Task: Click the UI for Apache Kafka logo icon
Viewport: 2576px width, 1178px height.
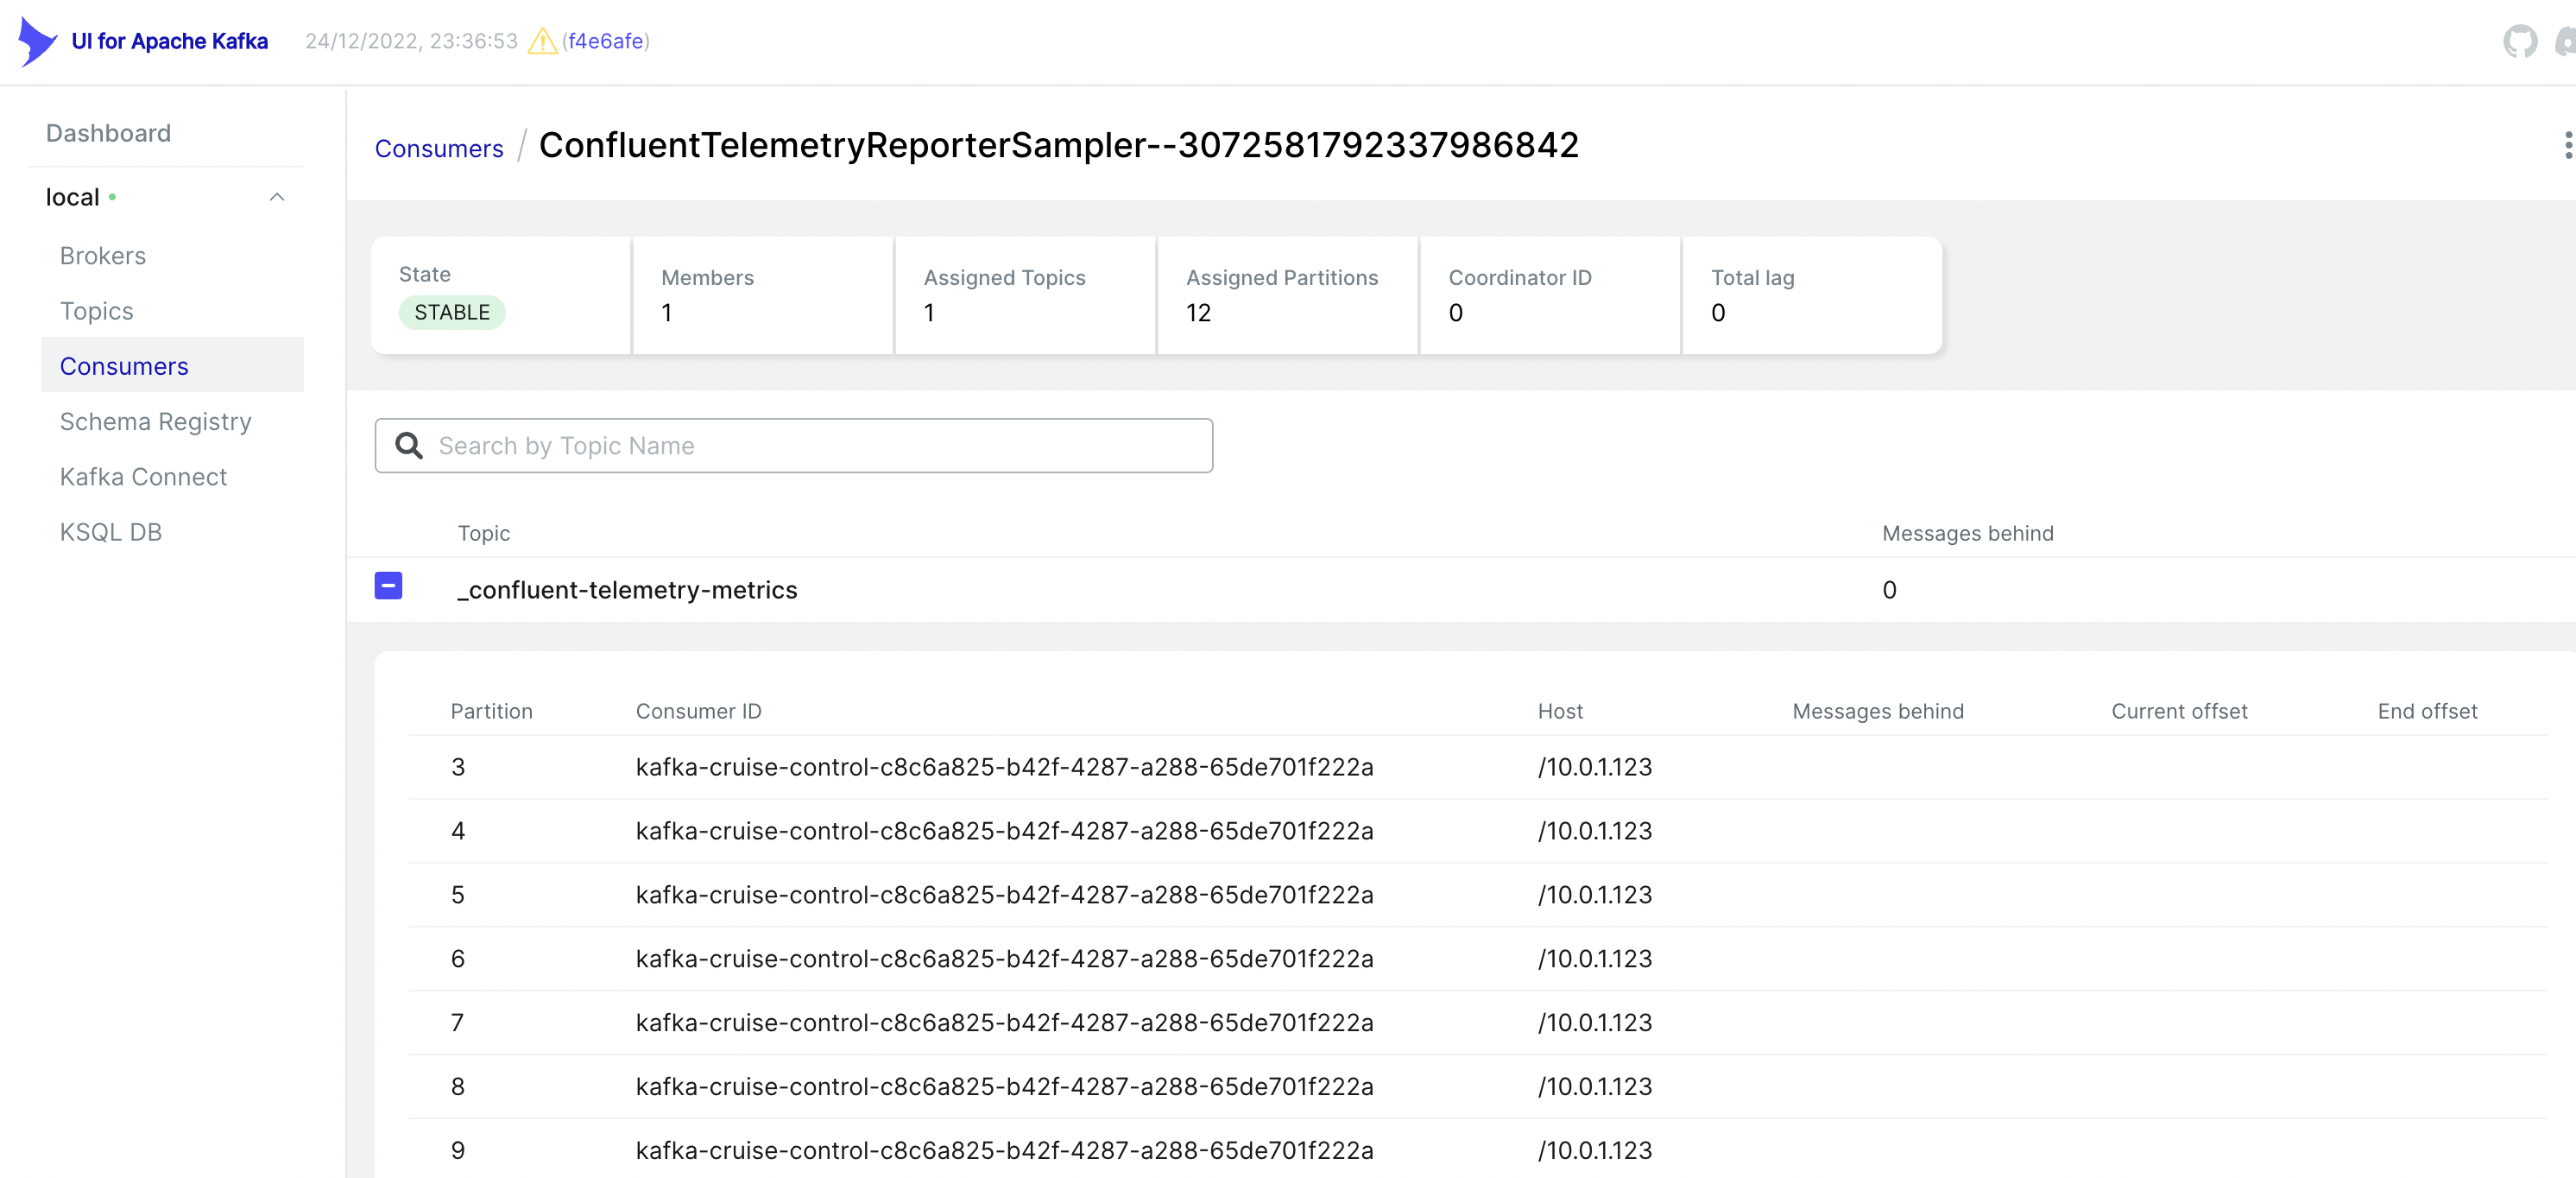Action: 37,41
